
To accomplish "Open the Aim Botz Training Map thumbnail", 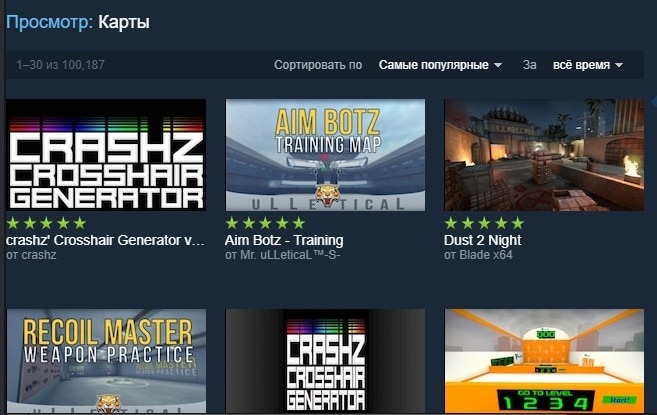I will (325, 155).
